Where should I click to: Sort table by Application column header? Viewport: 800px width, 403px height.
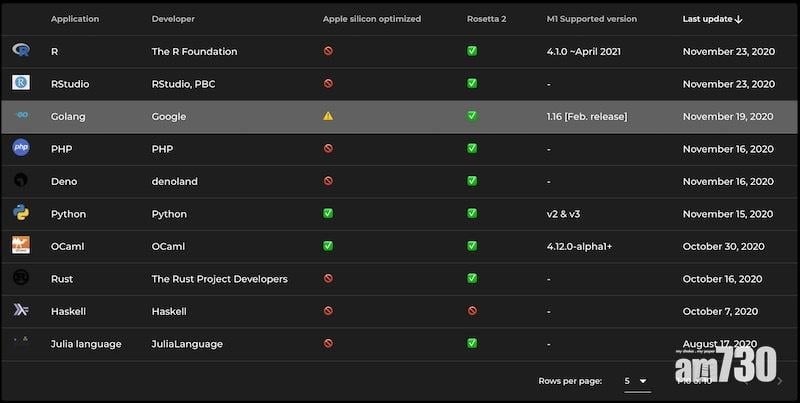click(x=75, y=19)
